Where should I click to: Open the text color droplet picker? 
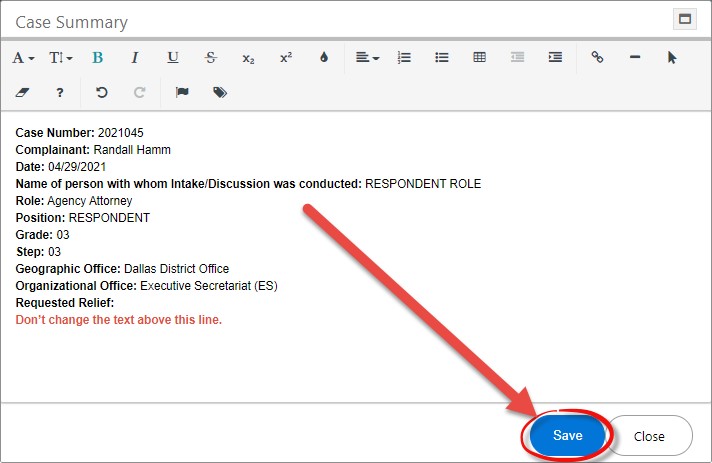323,57
